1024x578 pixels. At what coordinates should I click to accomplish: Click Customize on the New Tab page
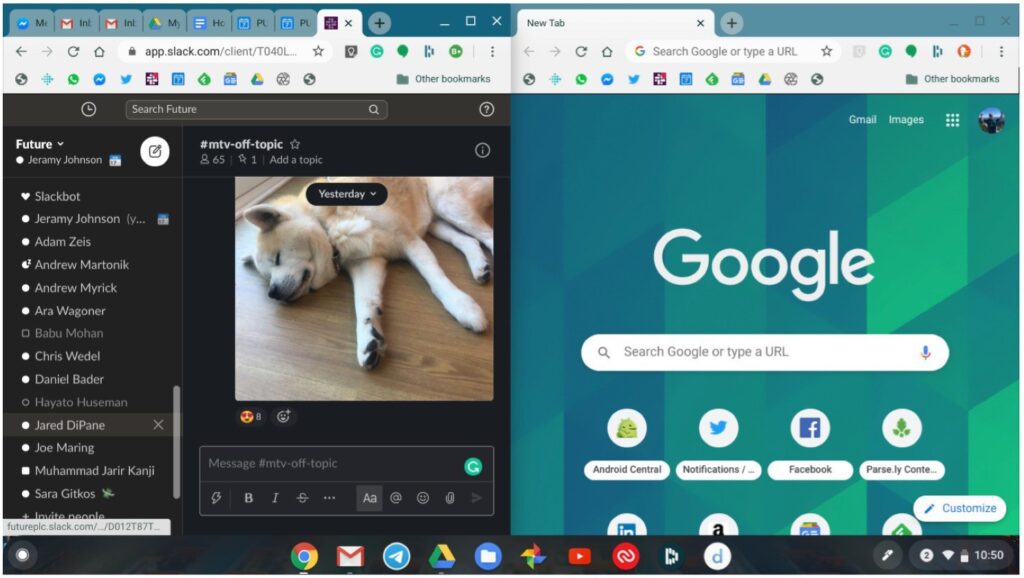[x=959, y=507]
